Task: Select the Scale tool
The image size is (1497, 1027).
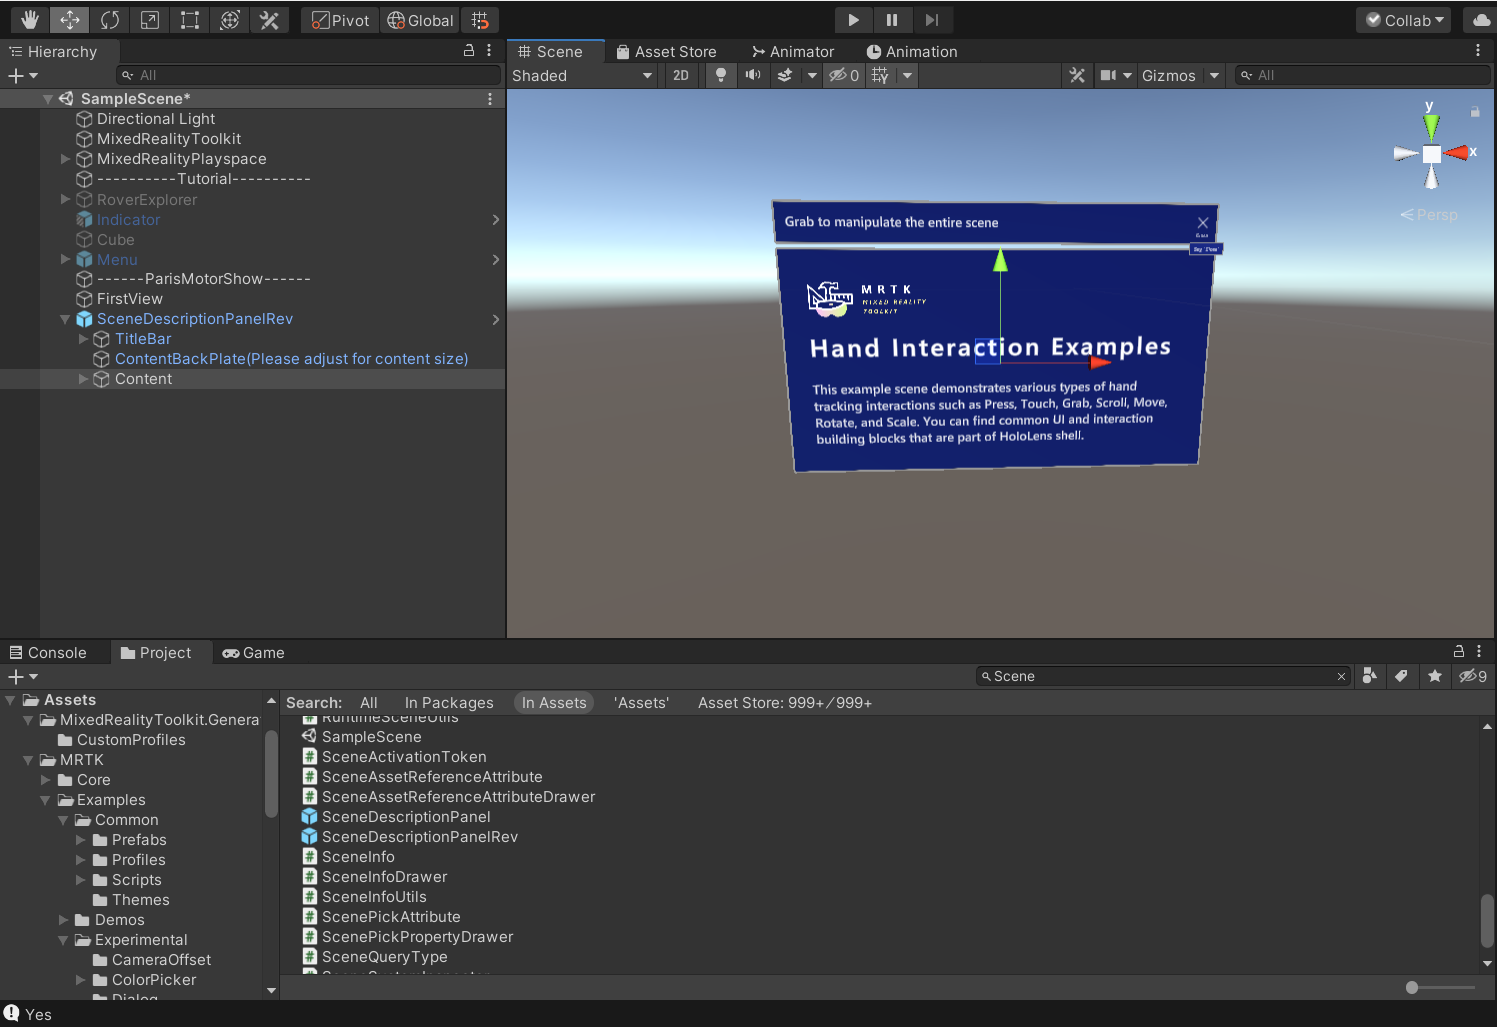Action: [150, 20]
